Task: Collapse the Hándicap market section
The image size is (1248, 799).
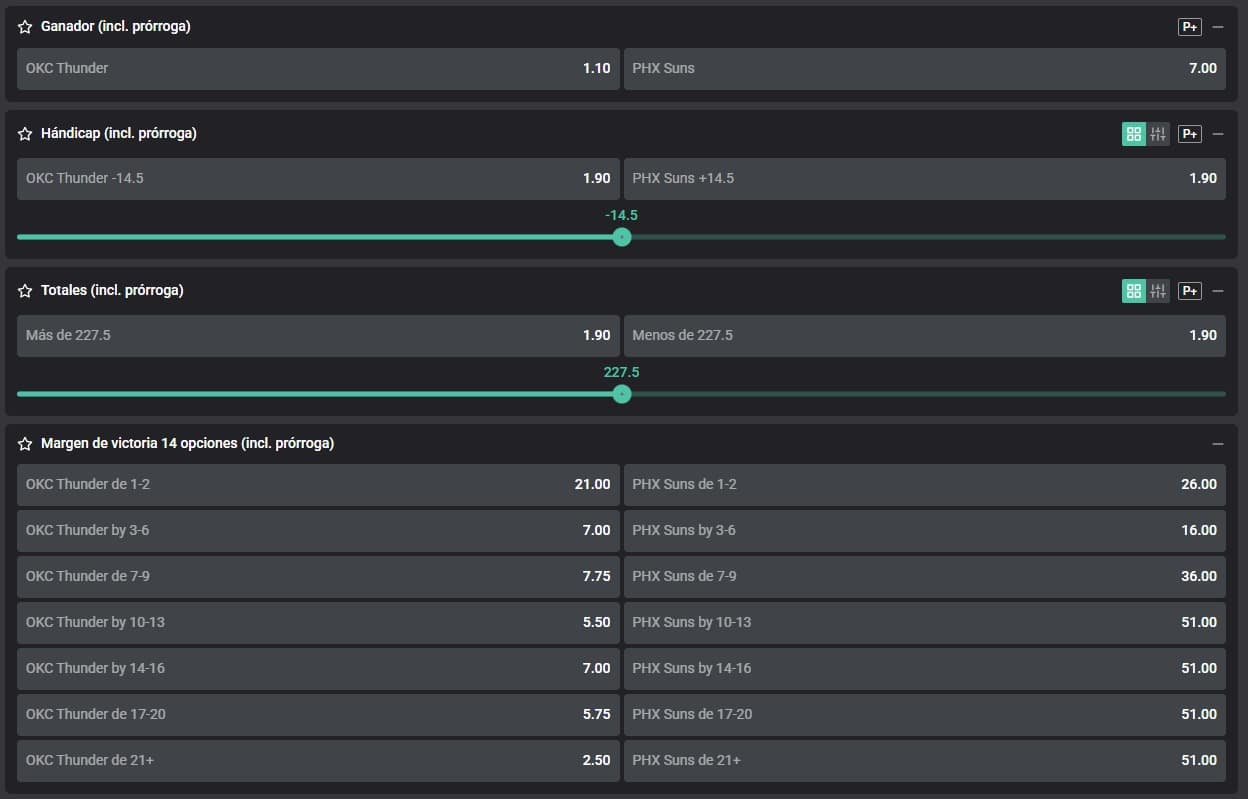Action: point(1217,134)
